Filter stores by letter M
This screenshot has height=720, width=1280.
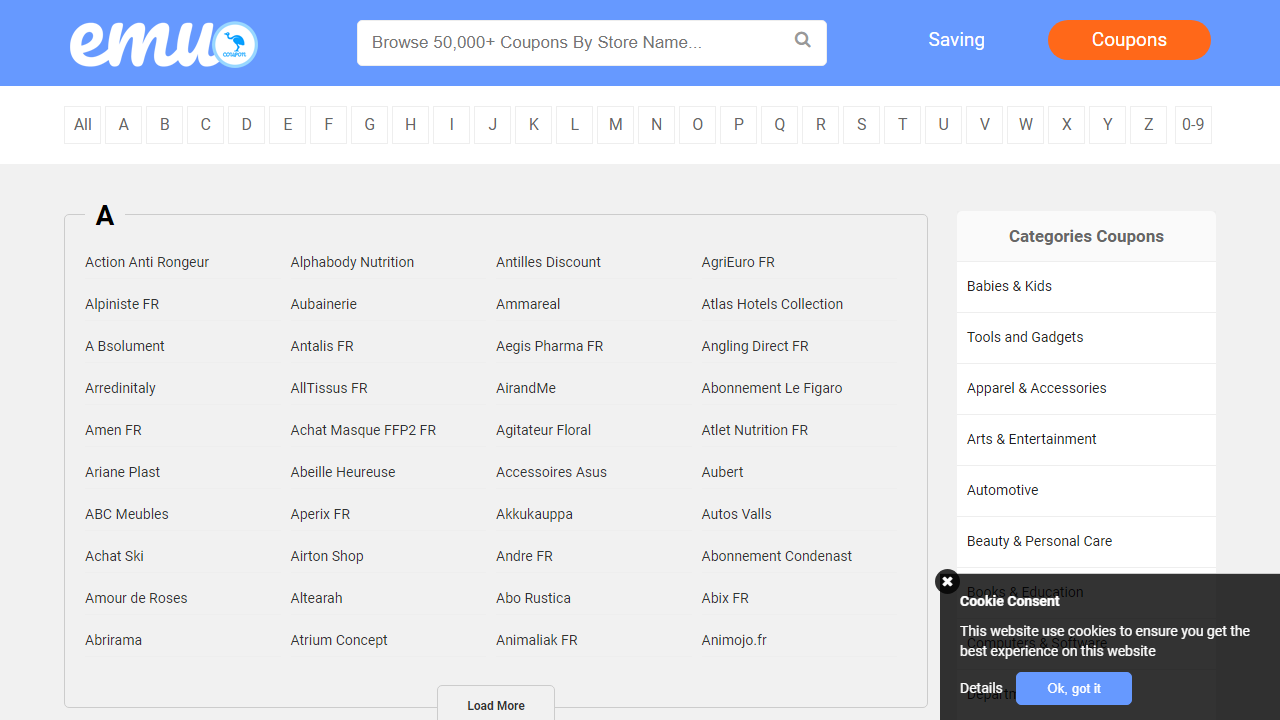coord(615,125)
